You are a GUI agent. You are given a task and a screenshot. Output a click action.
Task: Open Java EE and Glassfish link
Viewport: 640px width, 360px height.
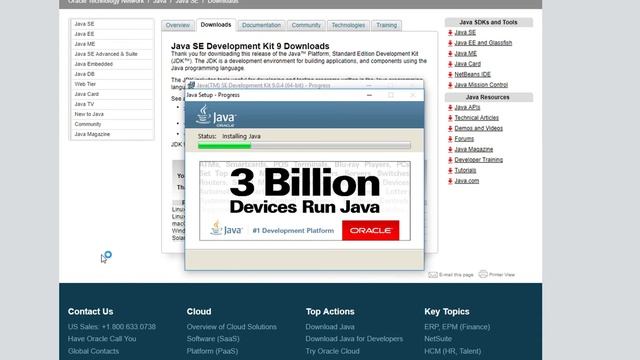(x=483, y=43)
